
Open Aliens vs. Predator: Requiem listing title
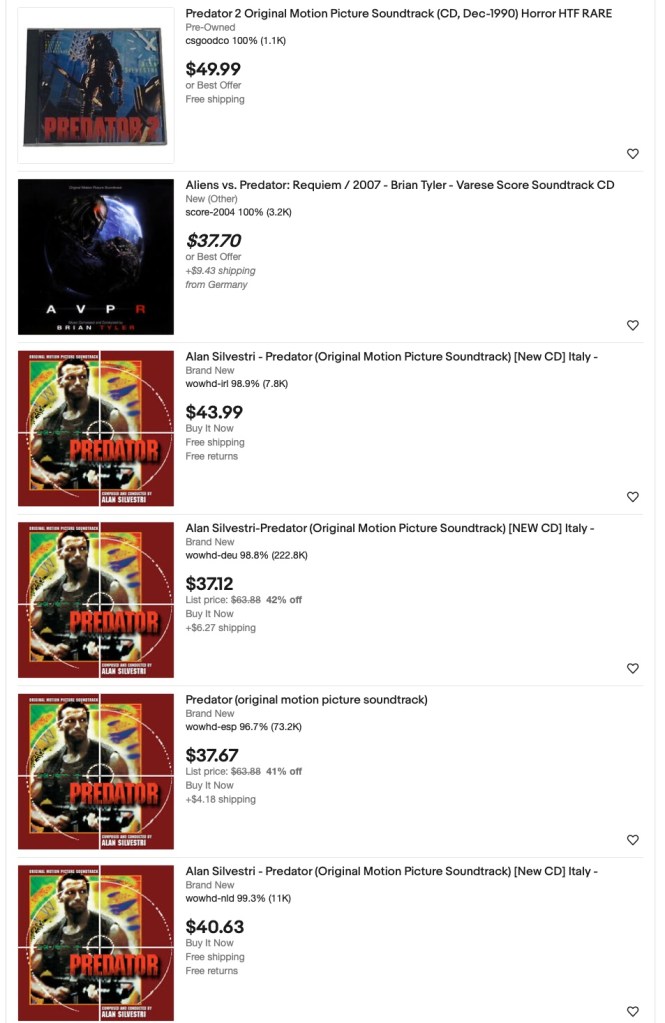tap(400, 185)
